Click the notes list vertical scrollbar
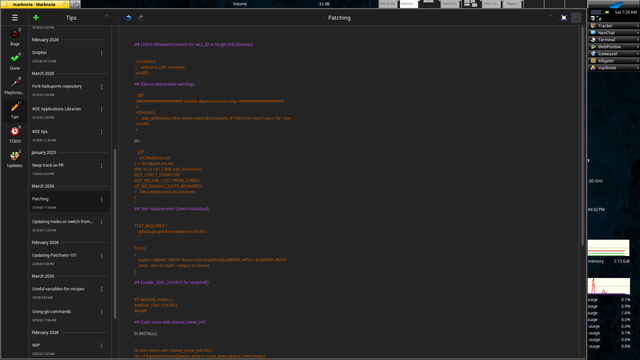640x360 pixels. pyautogui.click(x=115, y=234)
